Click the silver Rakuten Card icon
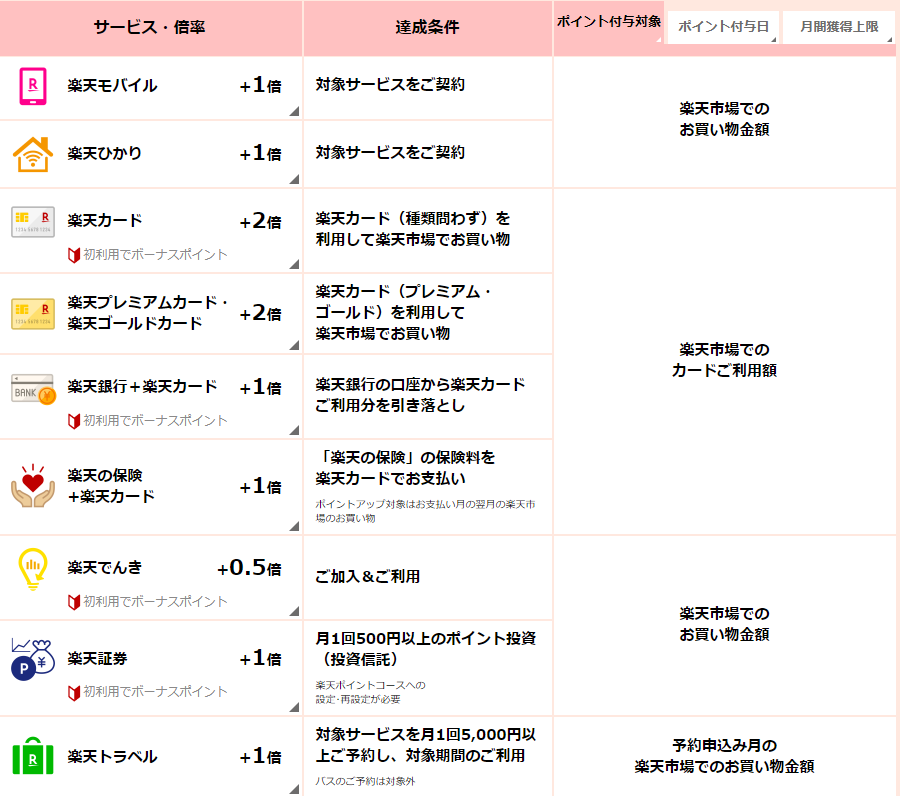The image size is (900, 796). coord(33,222)
